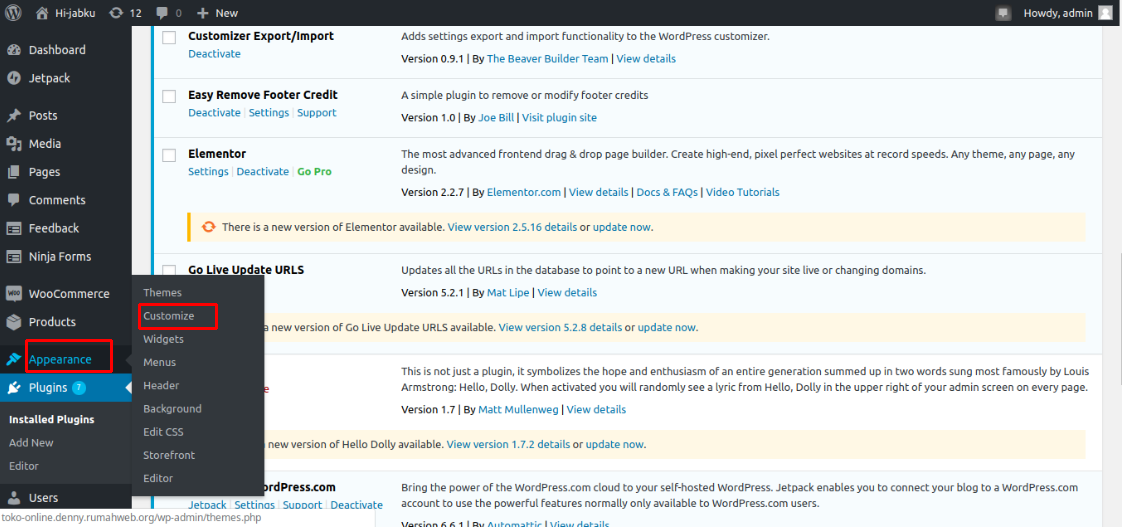Open the comments bubble icon in admin bar
The height and width of the screenshot is (527, 1122).
tap(162, 13)
